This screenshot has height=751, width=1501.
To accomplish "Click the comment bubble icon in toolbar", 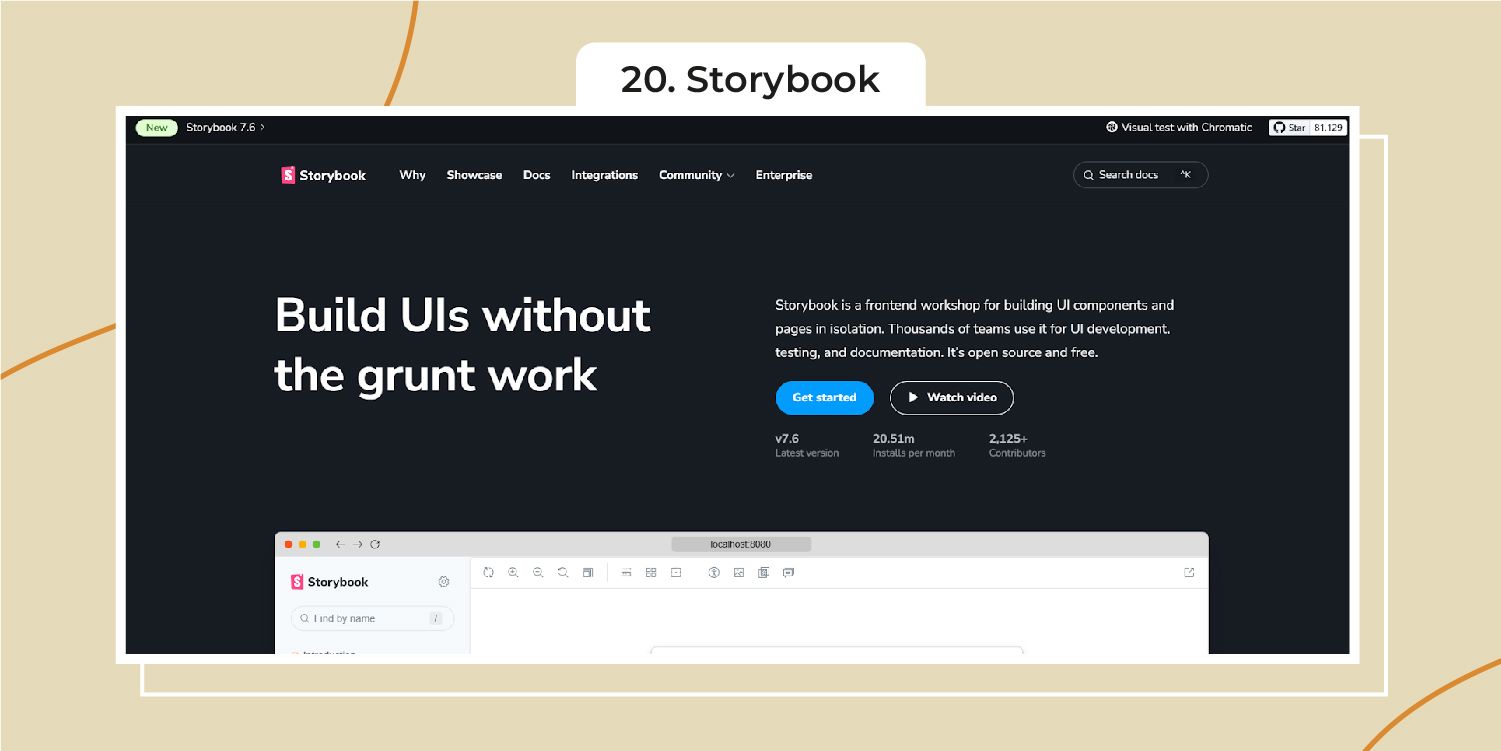I will tap(788, 573).
